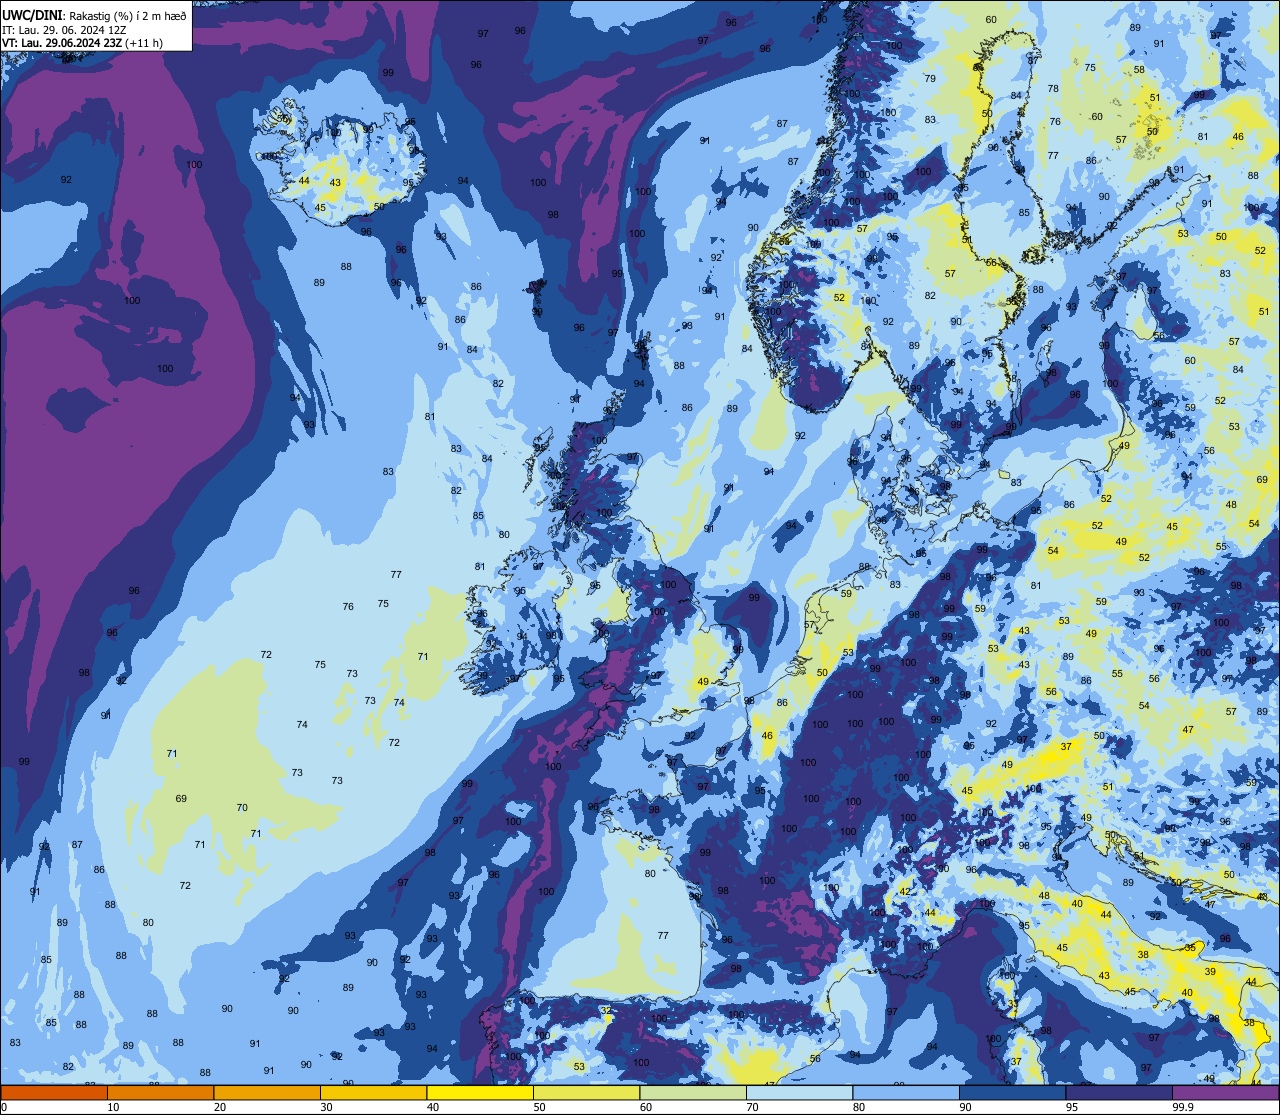1280x1115 pixels.
Task: Pick the 80–90 light blue legend segment
Action: 906,1093
